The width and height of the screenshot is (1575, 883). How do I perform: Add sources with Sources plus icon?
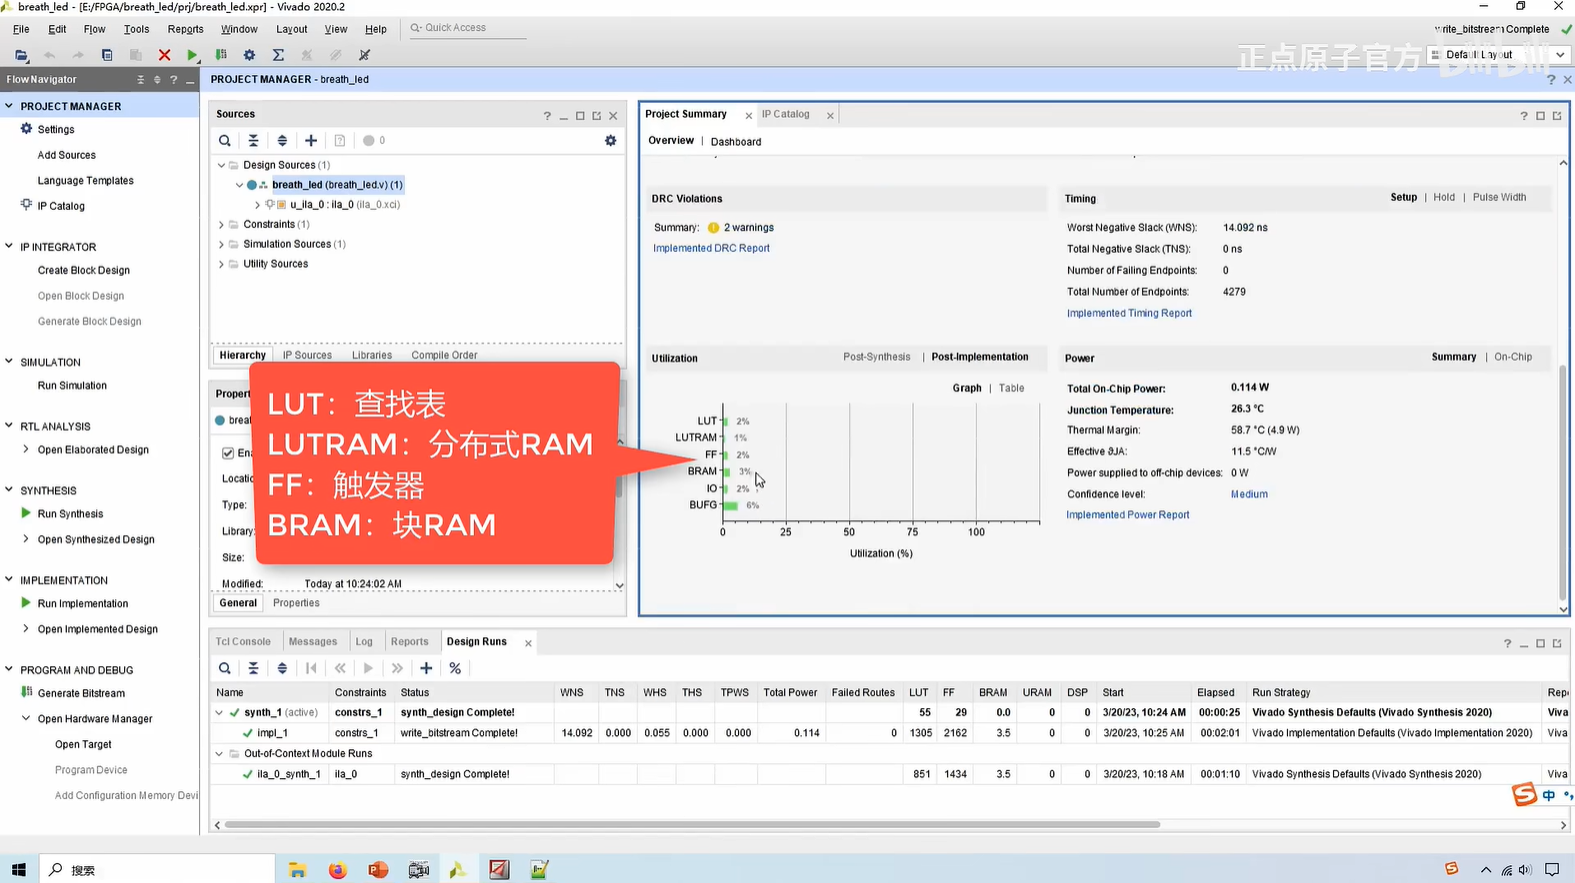click(311, 141)
